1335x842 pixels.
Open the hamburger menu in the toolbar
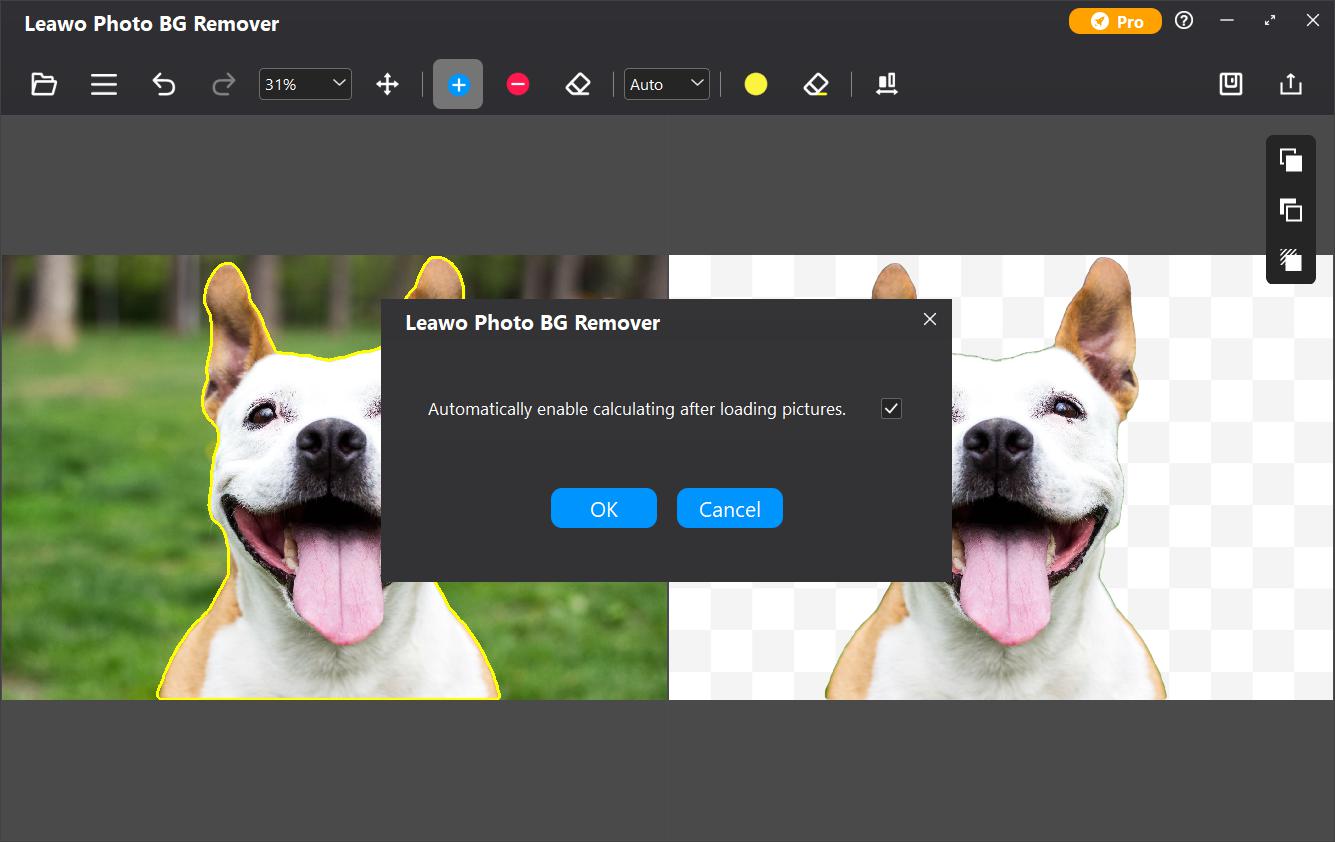104,85
